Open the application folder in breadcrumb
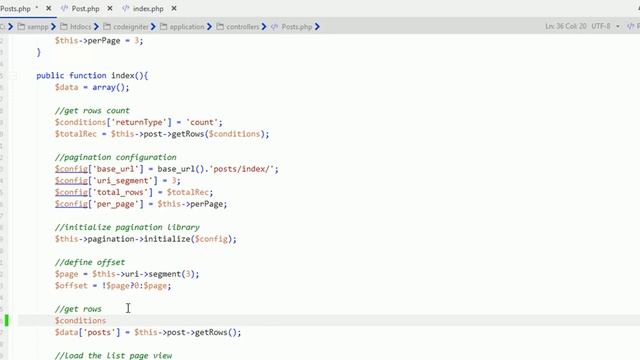 187,27
